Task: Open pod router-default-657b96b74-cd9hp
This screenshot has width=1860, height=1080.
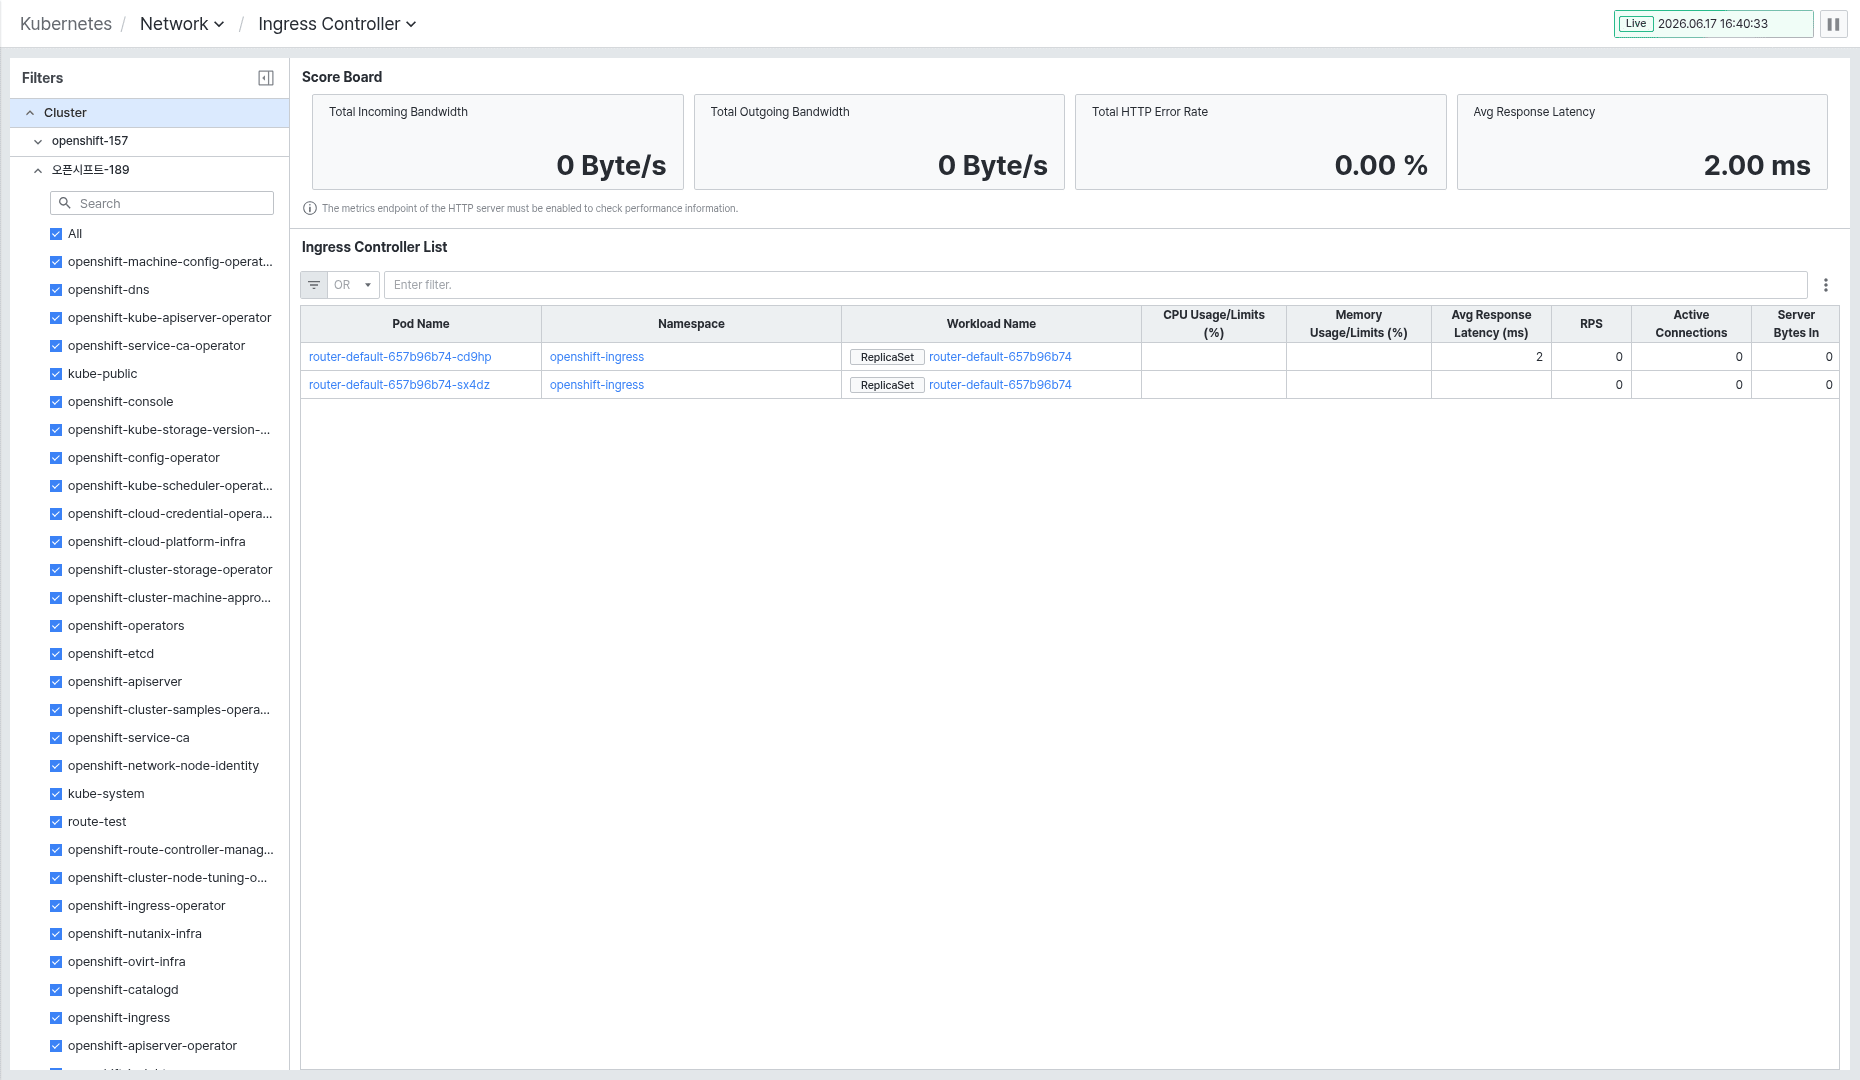Action: click(x=400, y=357)
